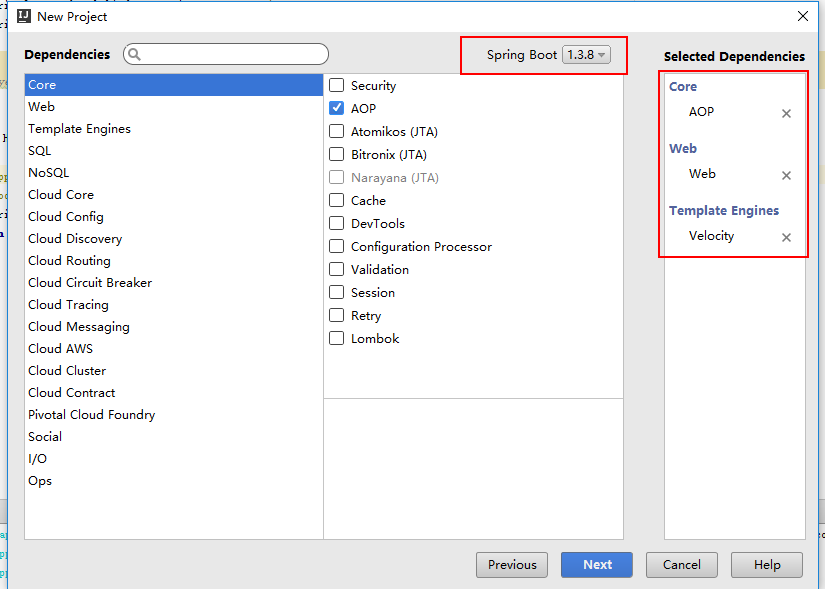Select Cloud Messaging category
The image size is (825, 589).
pyautogui.click(x=174, y=327)
